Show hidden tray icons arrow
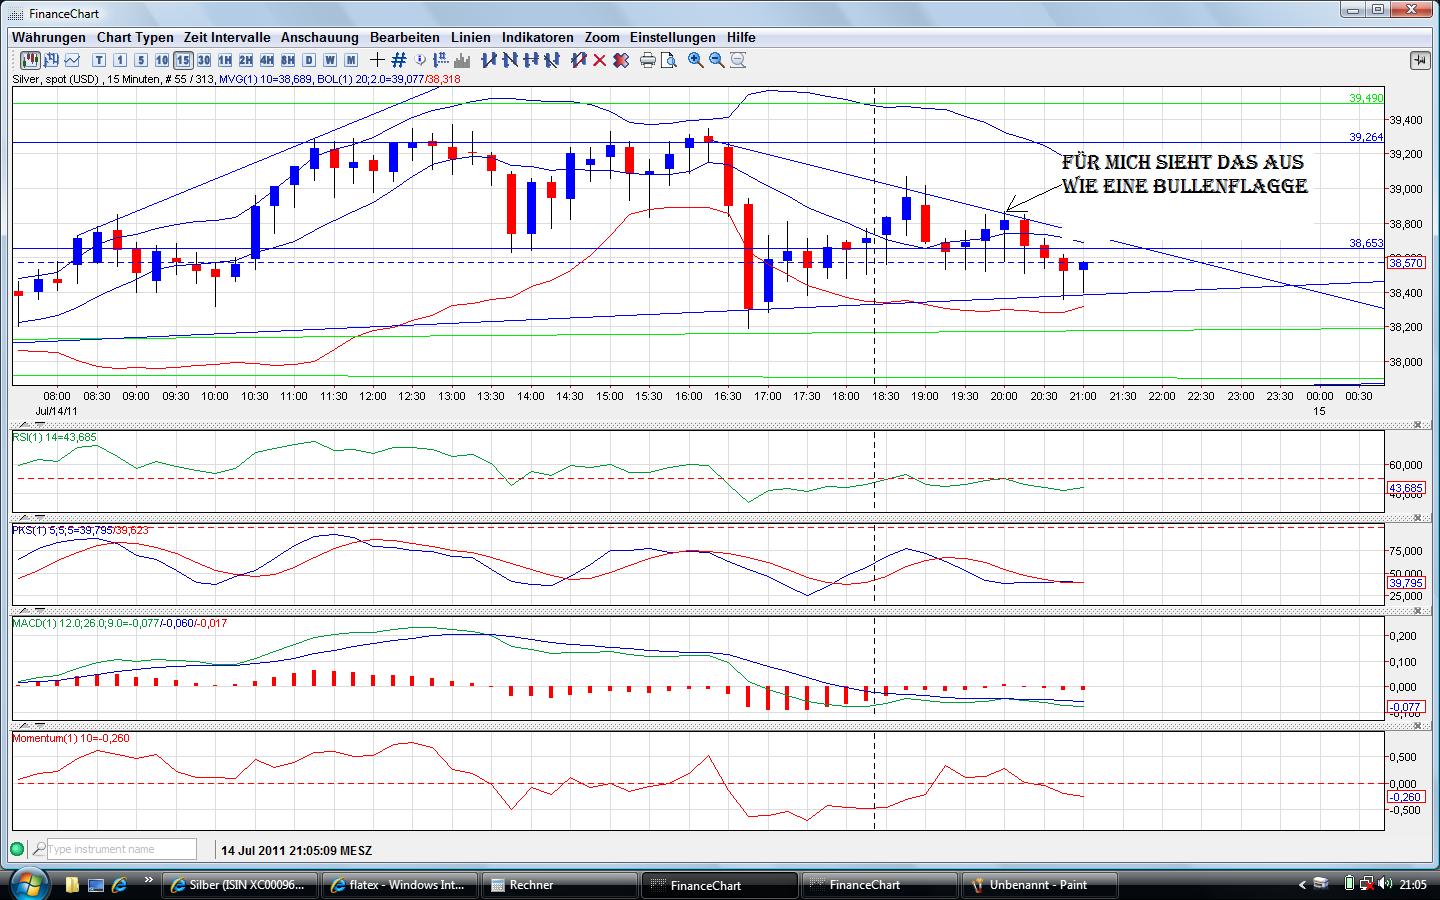 [x=1302, y=884]
